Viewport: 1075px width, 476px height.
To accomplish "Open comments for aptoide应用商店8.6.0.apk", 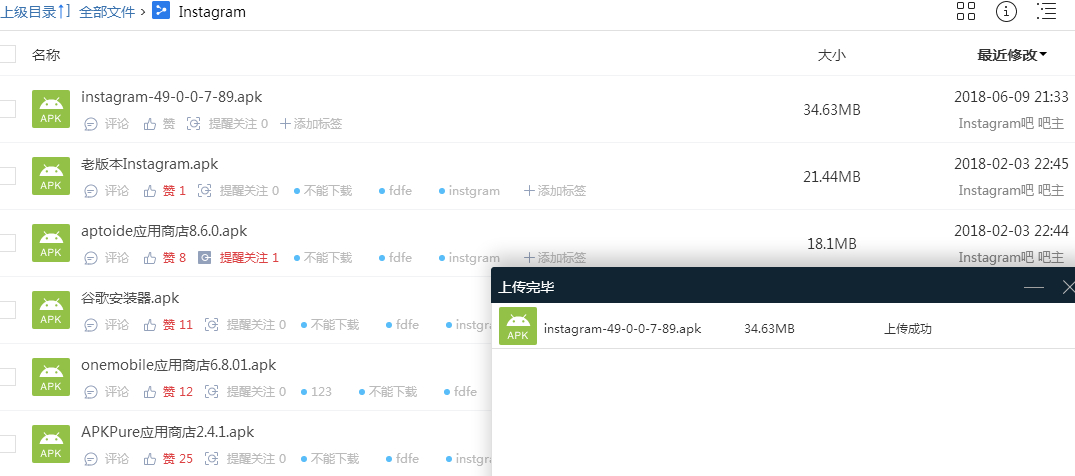I will (x=106, y=258).
